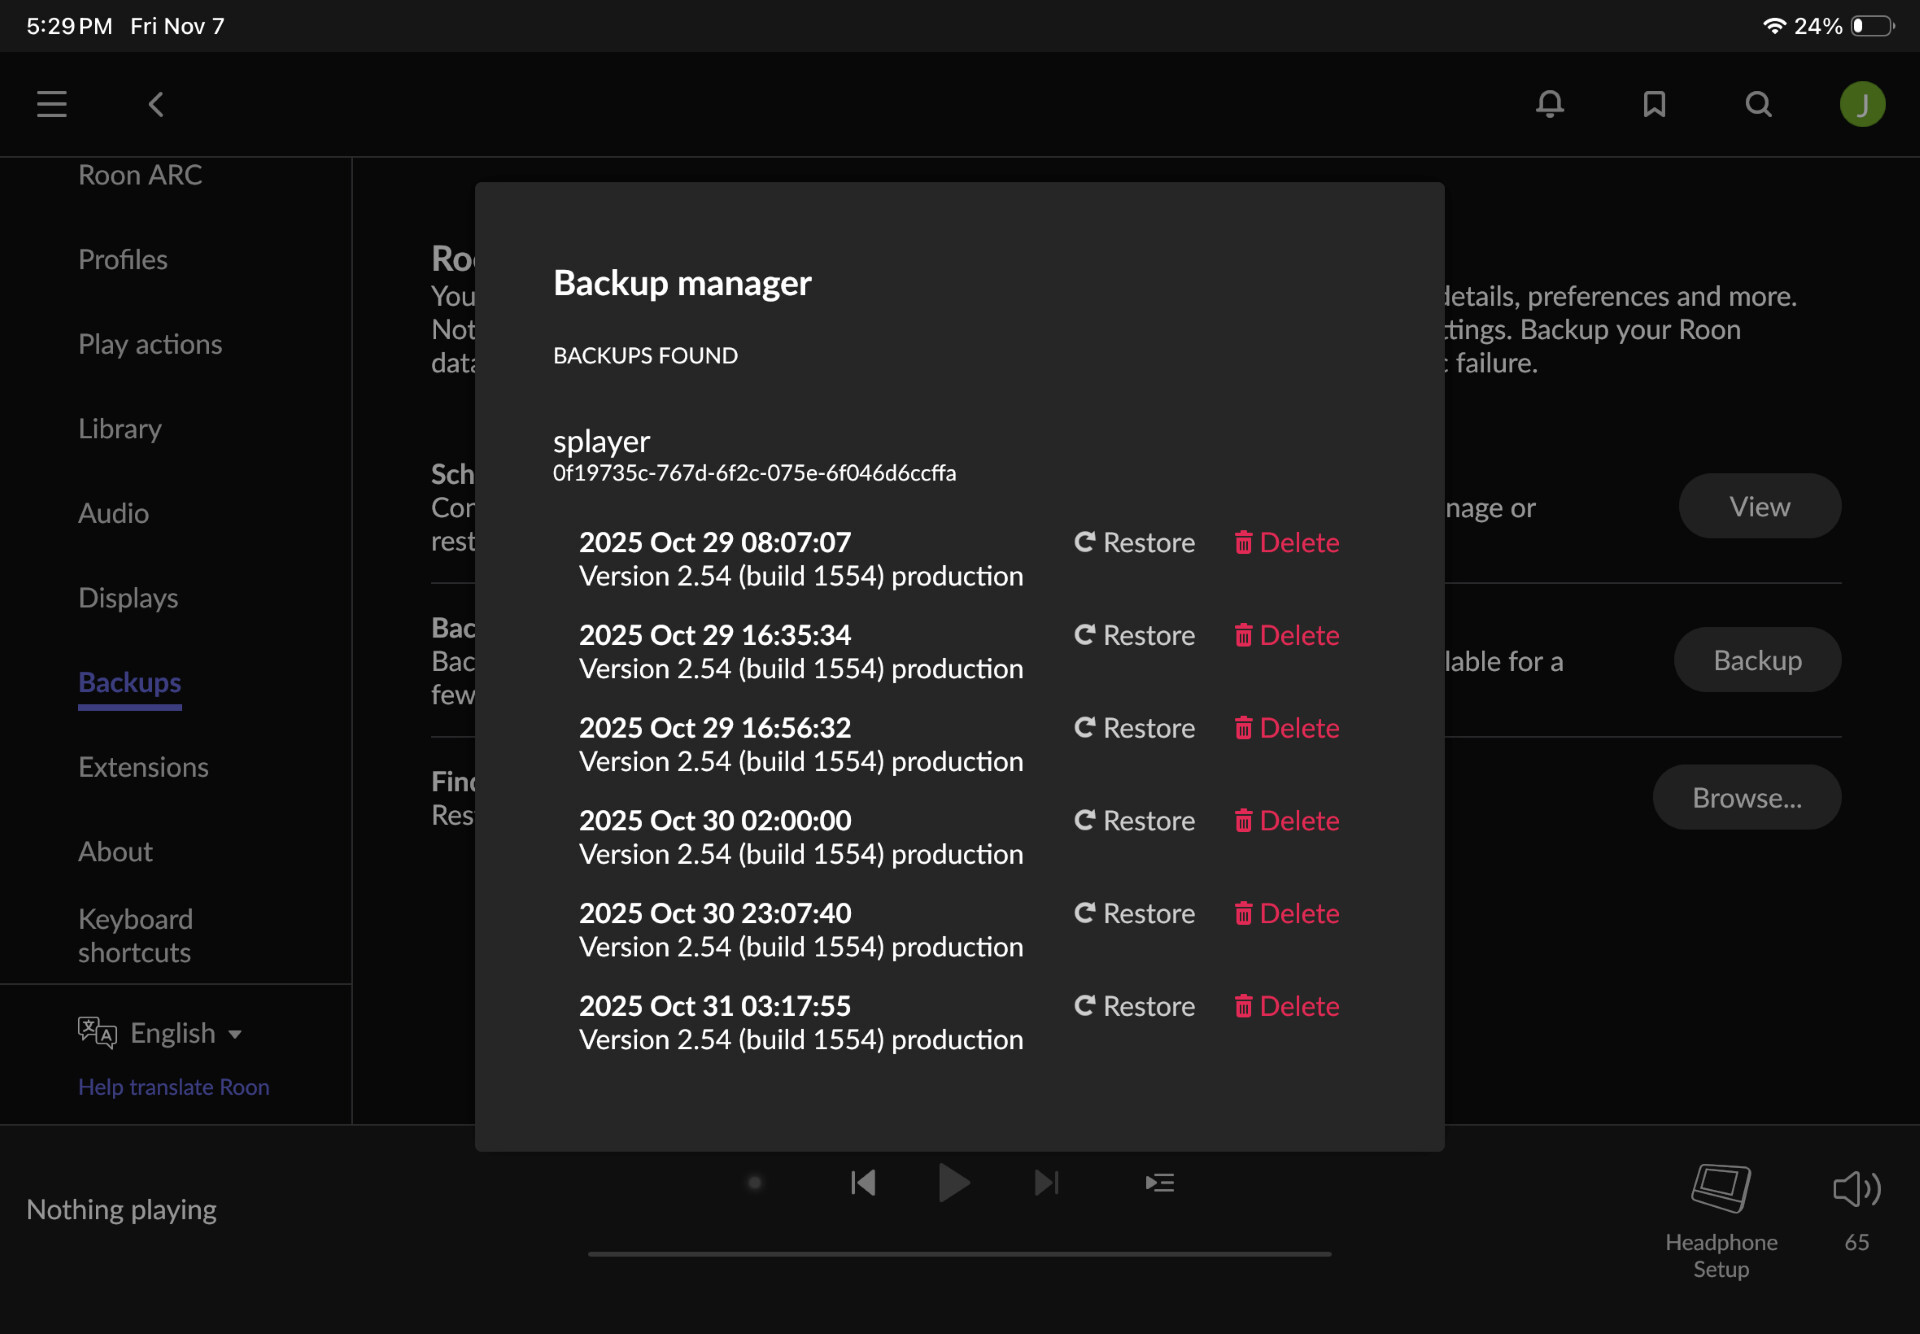Open the play queue icon
The height and width of the screenshot is (1334, 1920).
1159,1183
